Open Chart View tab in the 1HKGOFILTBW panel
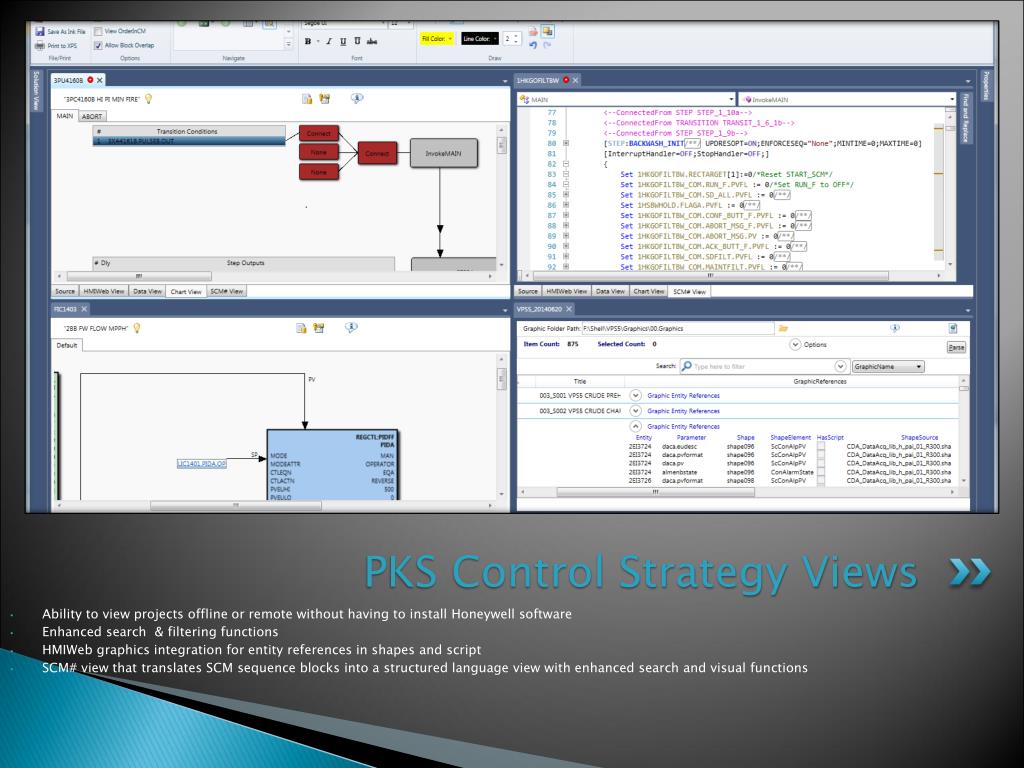The image size is (1024, 768). point(648,291)
